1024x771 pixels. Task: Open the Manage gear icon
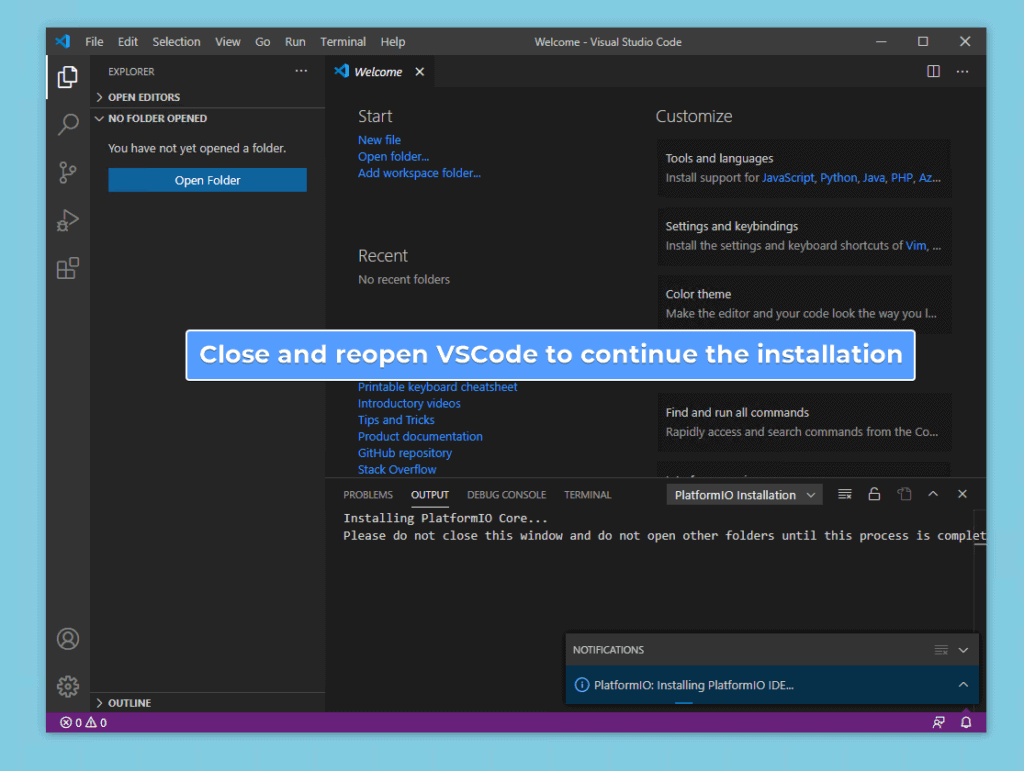click(67, 686)
